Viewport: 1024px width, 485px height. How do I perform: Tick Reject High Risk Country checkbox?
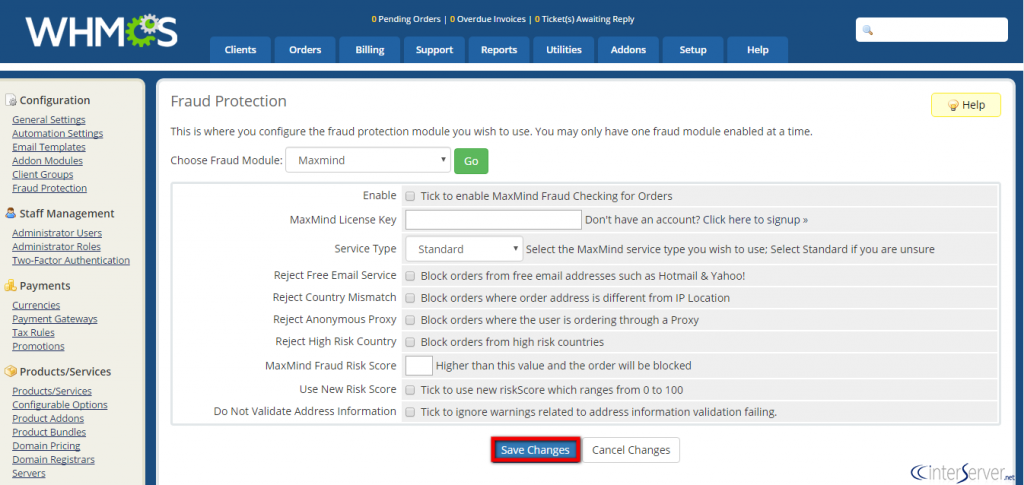tap(410, 341)
